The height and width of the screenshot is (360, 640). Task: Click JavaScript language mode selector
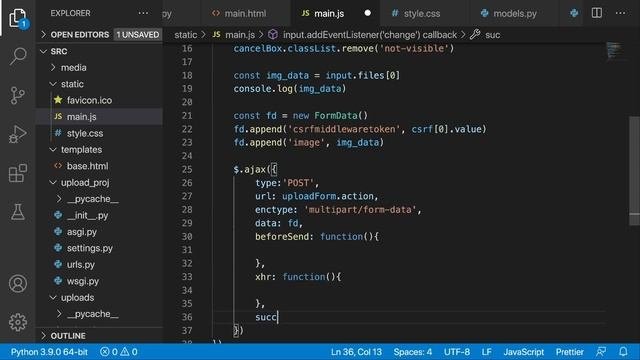(524, 352)
